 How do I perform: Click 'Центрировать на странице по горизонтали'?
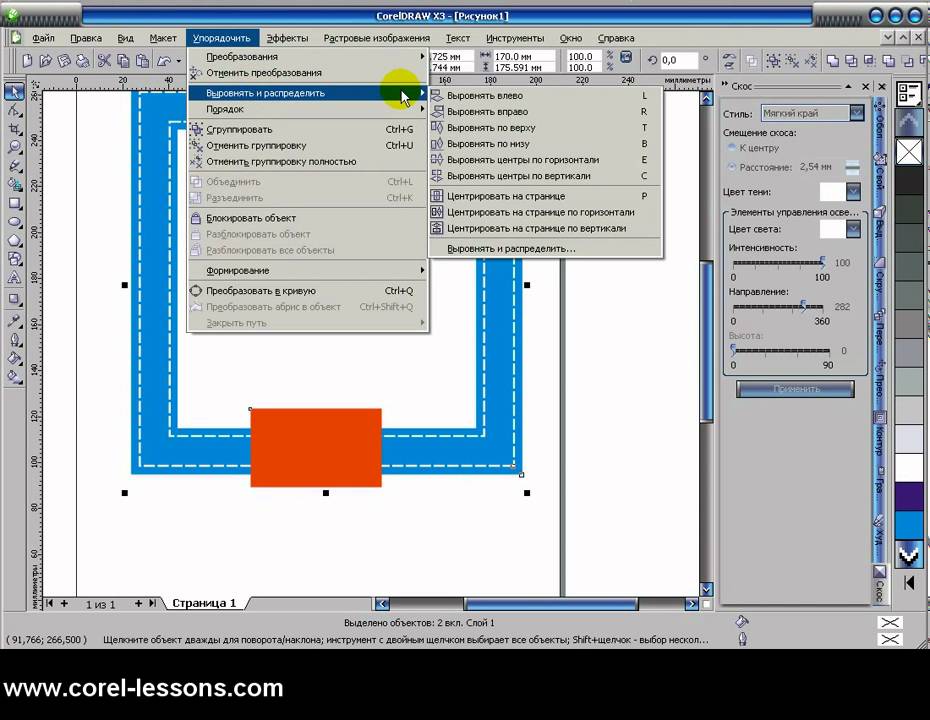coord(546,212)
